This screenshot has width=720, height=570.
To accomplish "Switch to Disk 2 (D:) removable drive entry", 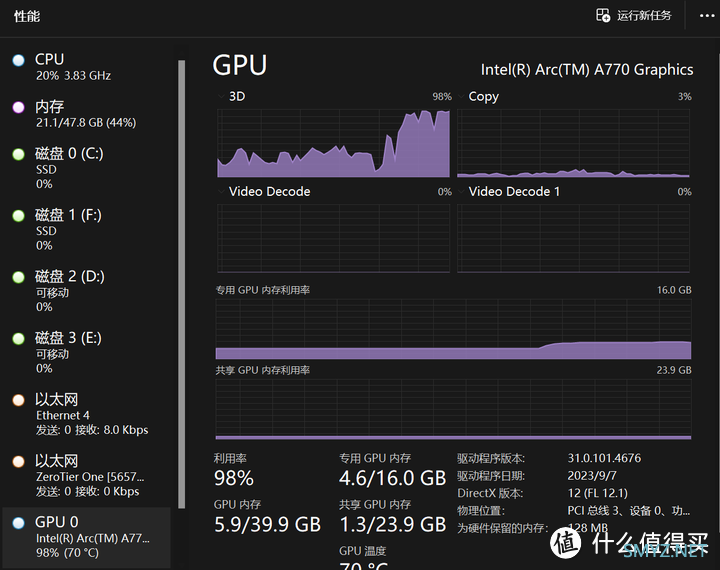I will pos(87,291).
